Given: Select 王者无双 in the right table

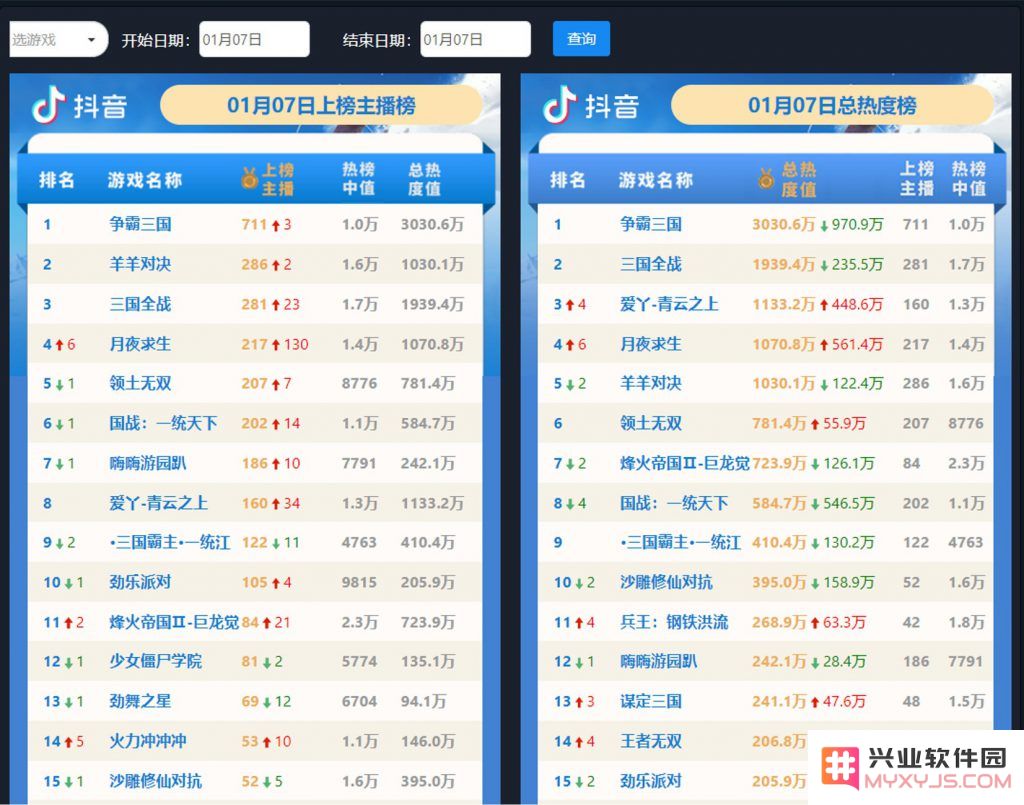Looking at the screenshot, I should (x=651, y=741).
